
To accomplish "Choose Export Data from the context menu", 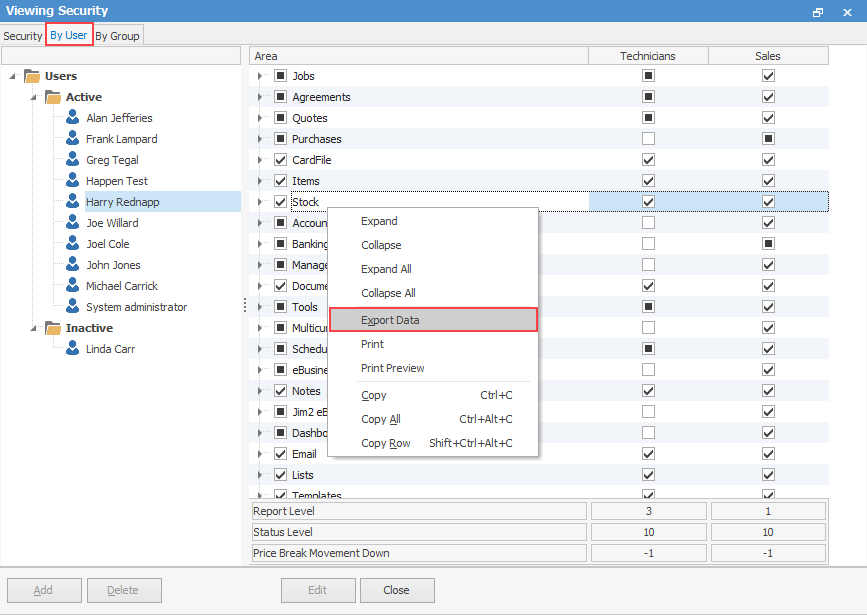I will (x=390, y=320).
